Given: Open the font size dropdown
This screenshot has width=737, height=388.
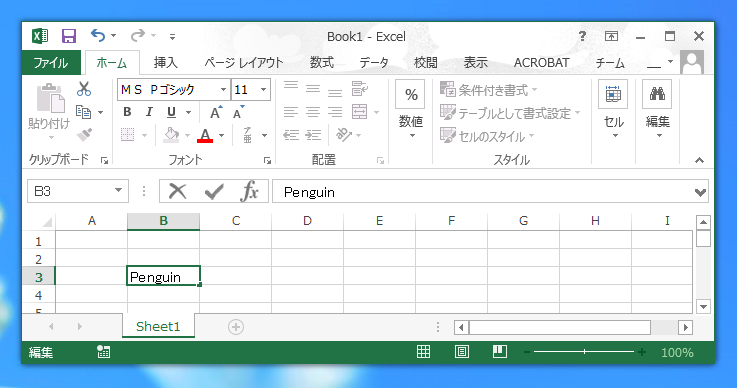Looking at the screenshot, I should coord(263,89).
